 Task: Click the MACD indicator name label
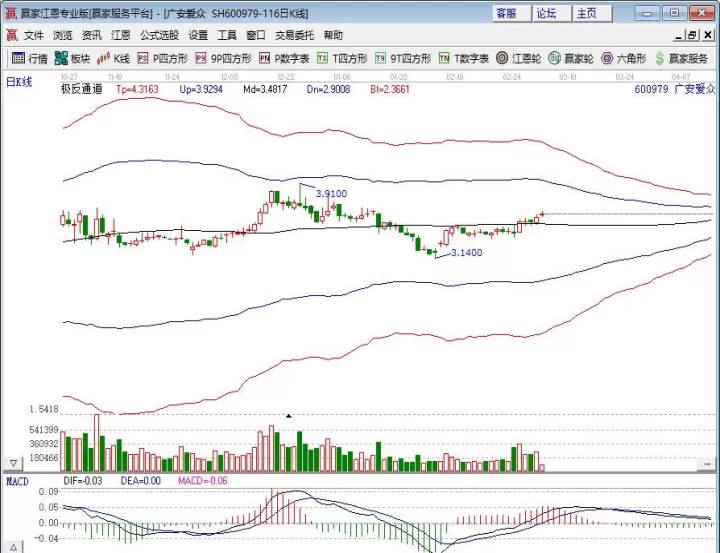[x=17, y=481]
